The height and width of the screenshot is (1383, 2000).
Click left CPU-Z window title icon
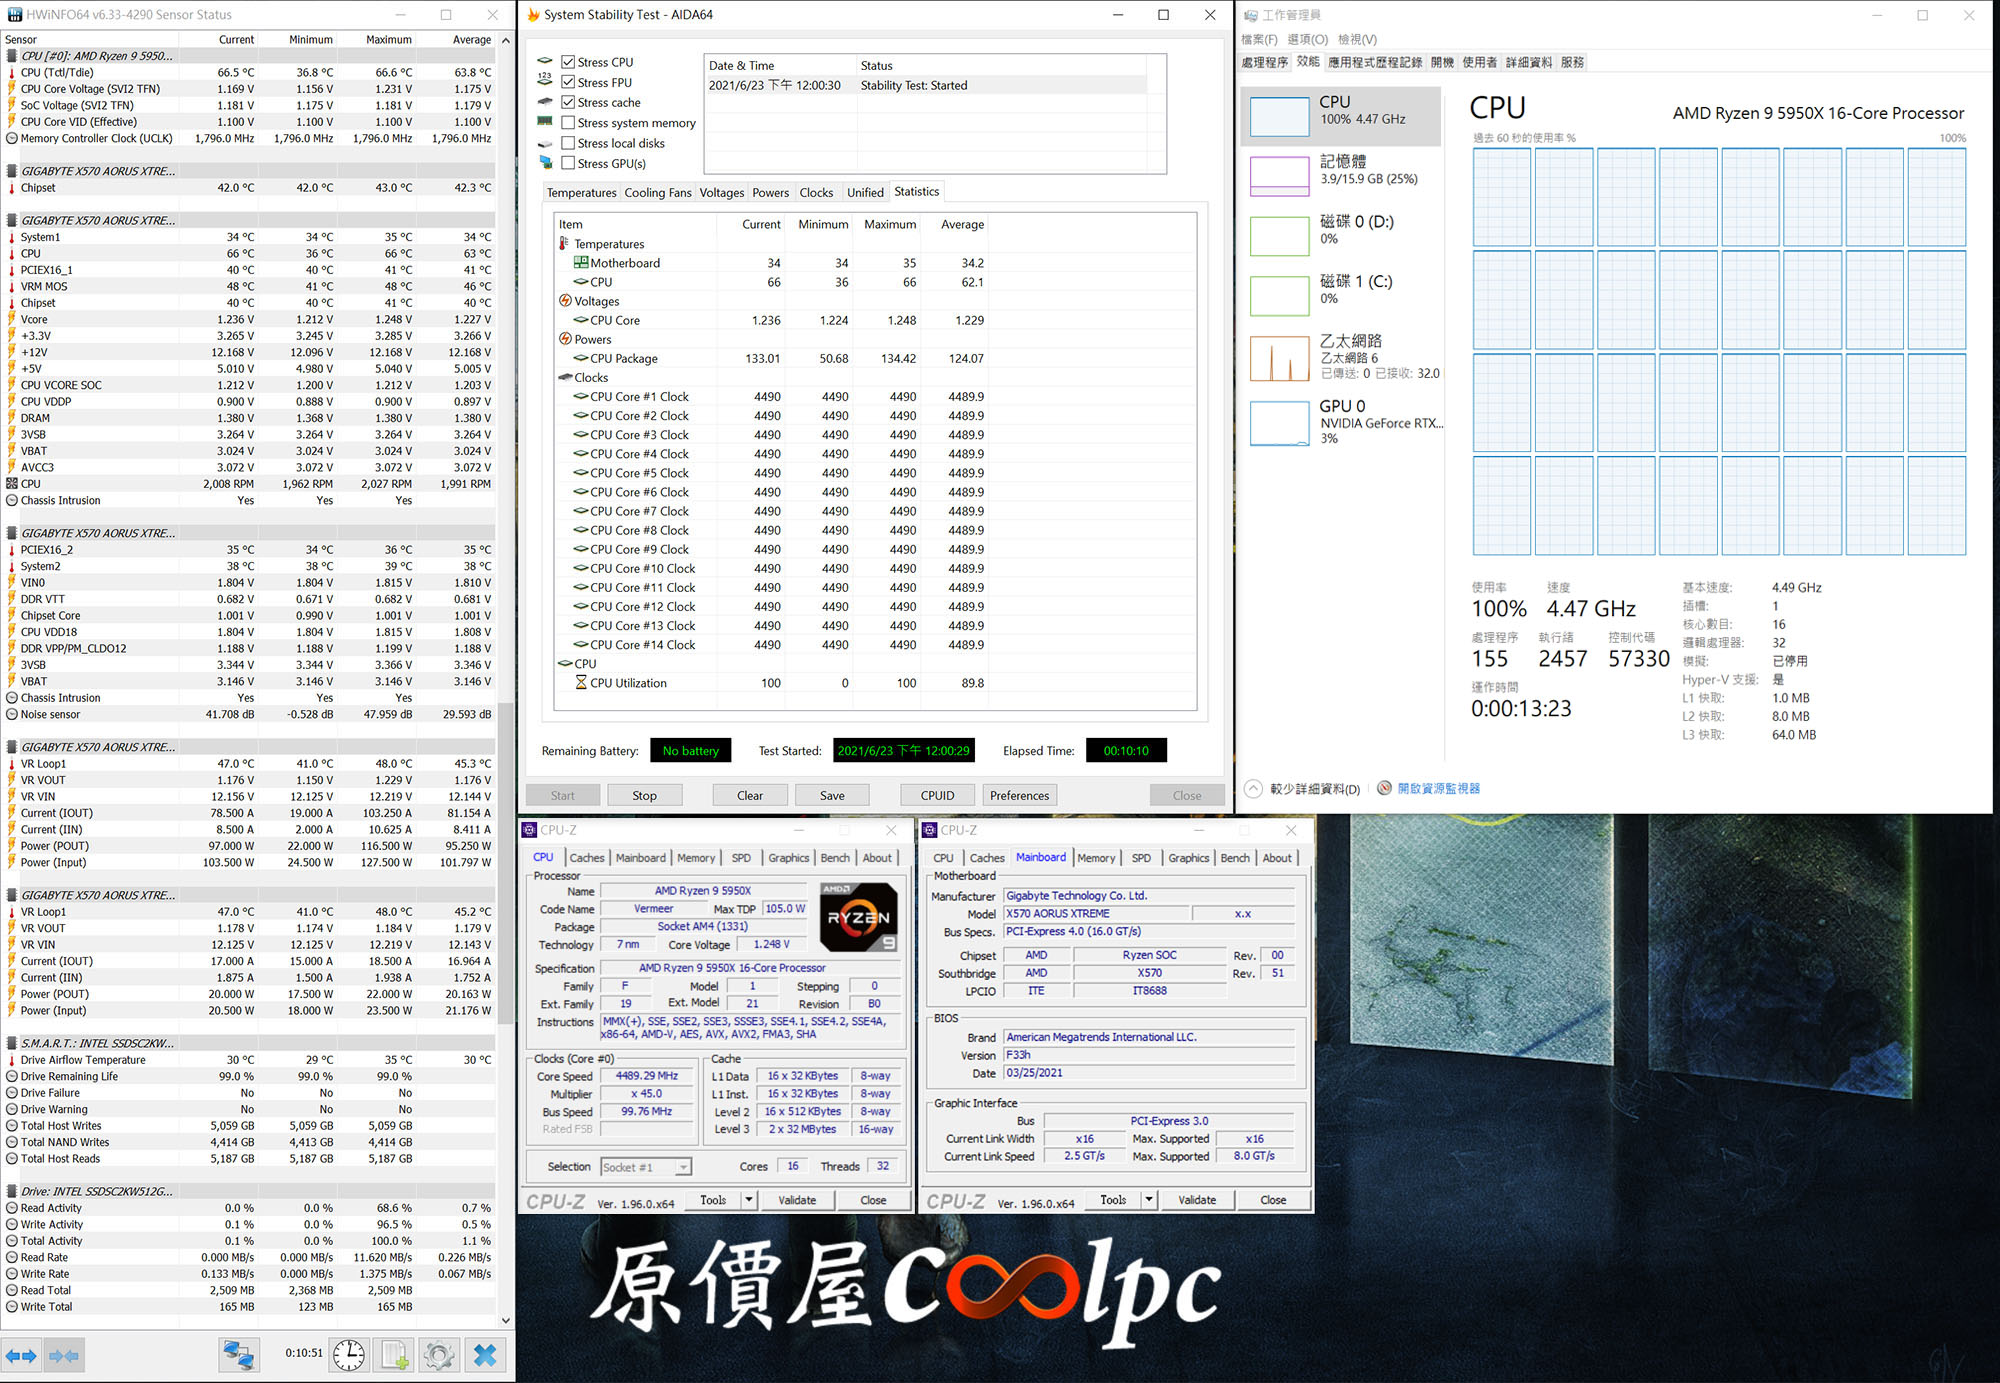point(530,830)
